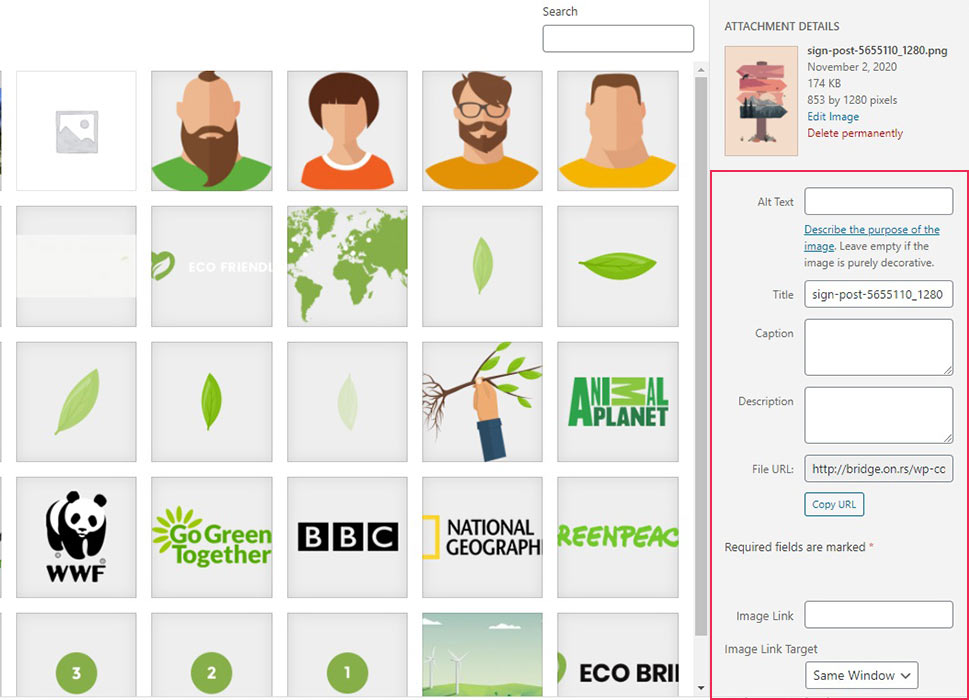Screen dimensions: 969x700
Task: Select the Animal Planet logo thumbnail
Action: click(618, 402)
